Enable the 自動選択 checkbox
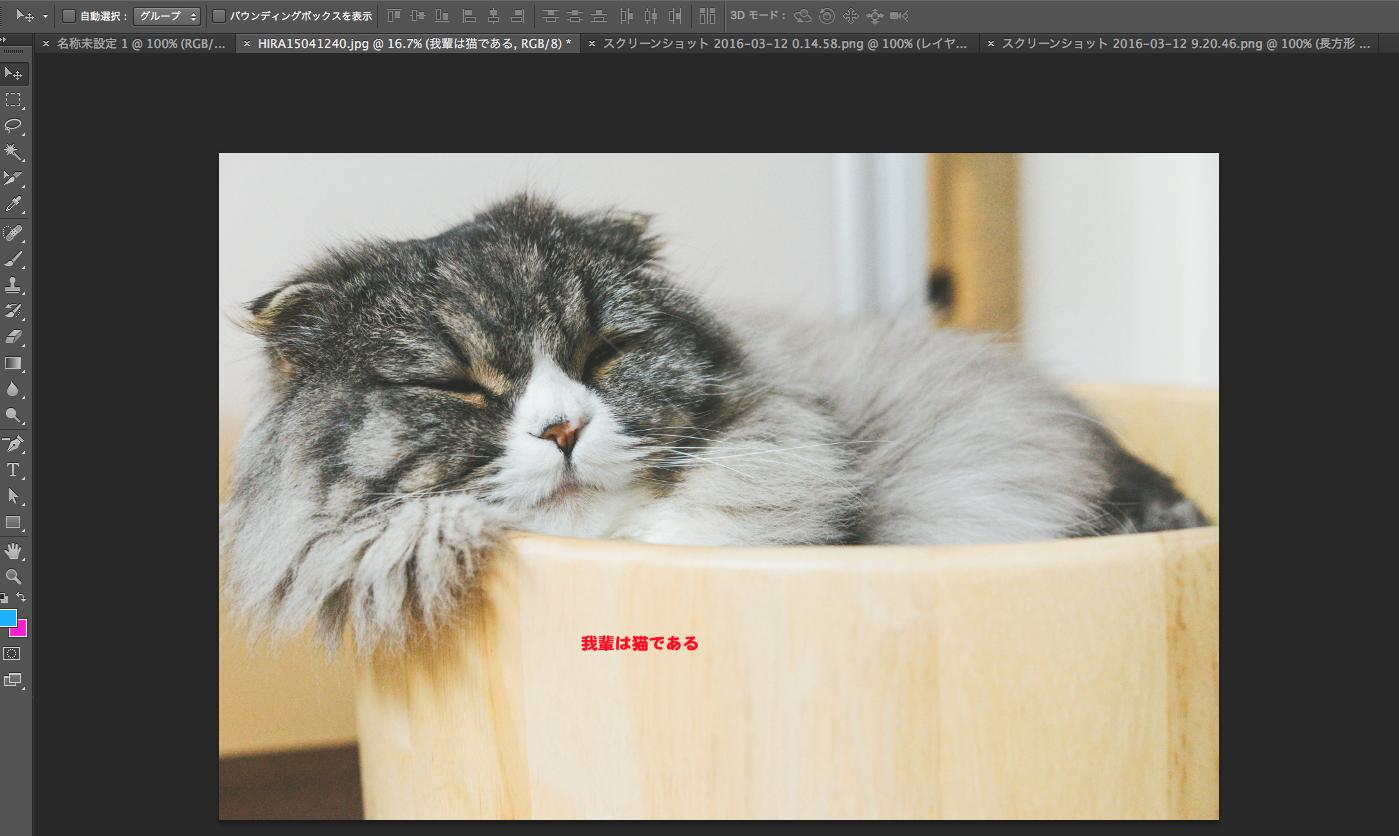 tap(69, 16)
